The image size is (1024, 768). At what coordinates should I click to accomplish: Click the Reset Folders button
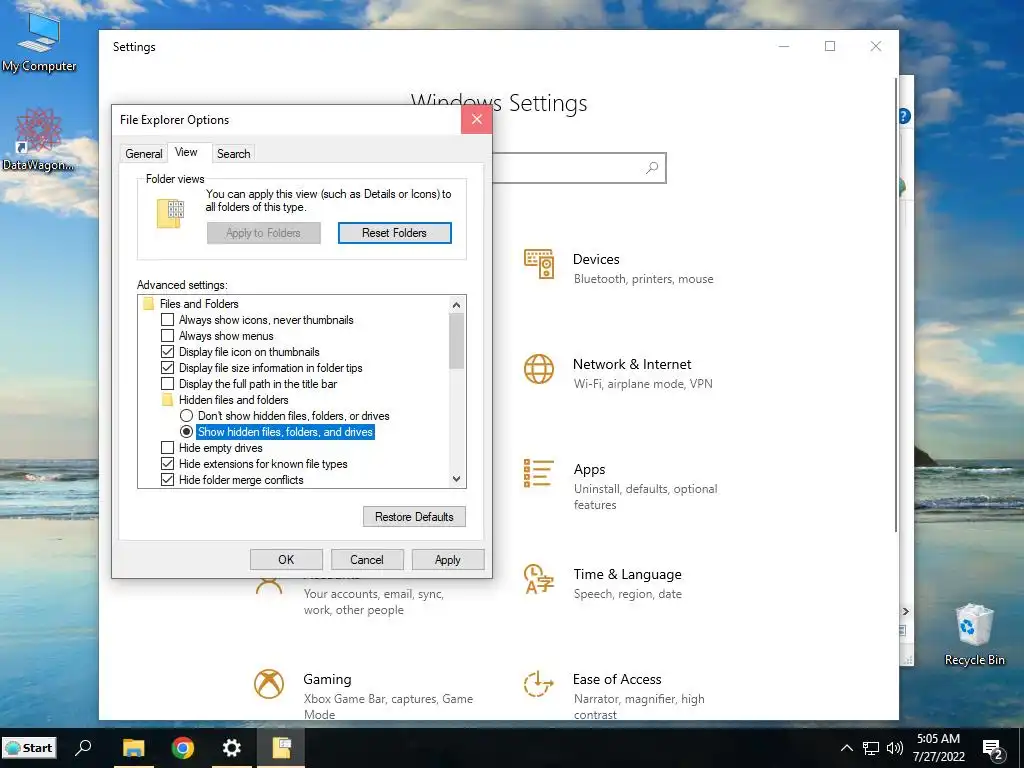394,233
